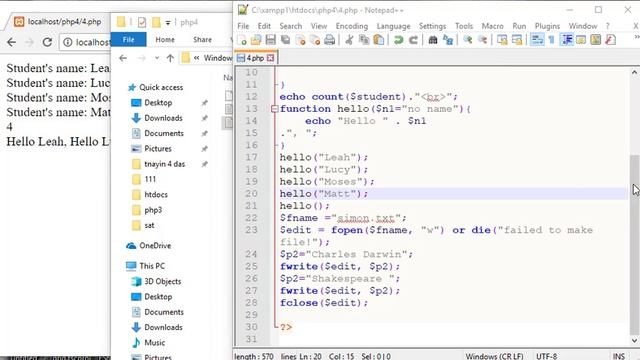Click the Paste clipboard icon
The height and width of the screenshot is (360, 640).
379,40
